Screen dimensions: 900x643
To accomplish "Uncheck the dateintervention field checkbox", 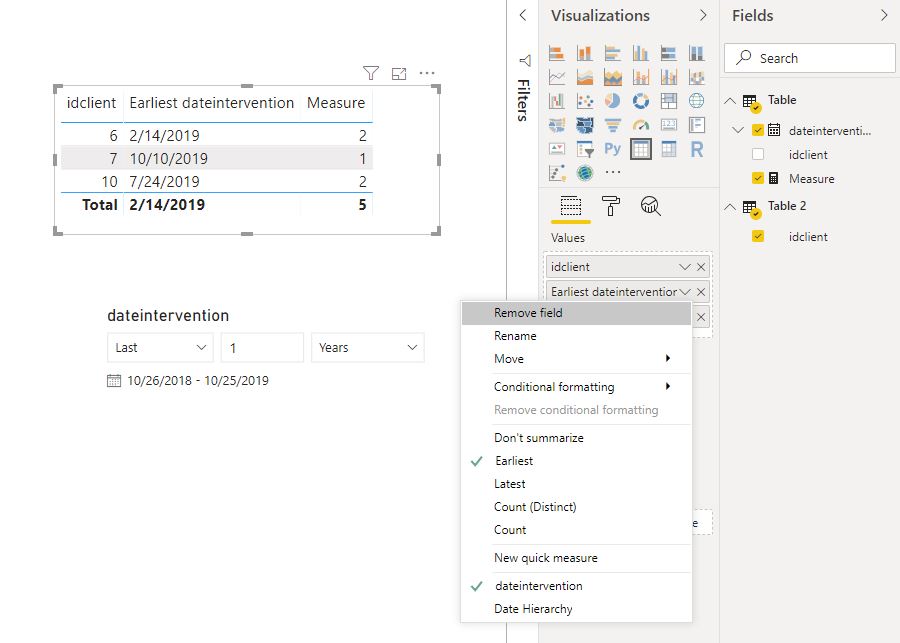I will pyautogui.click(x=758, y=130).
